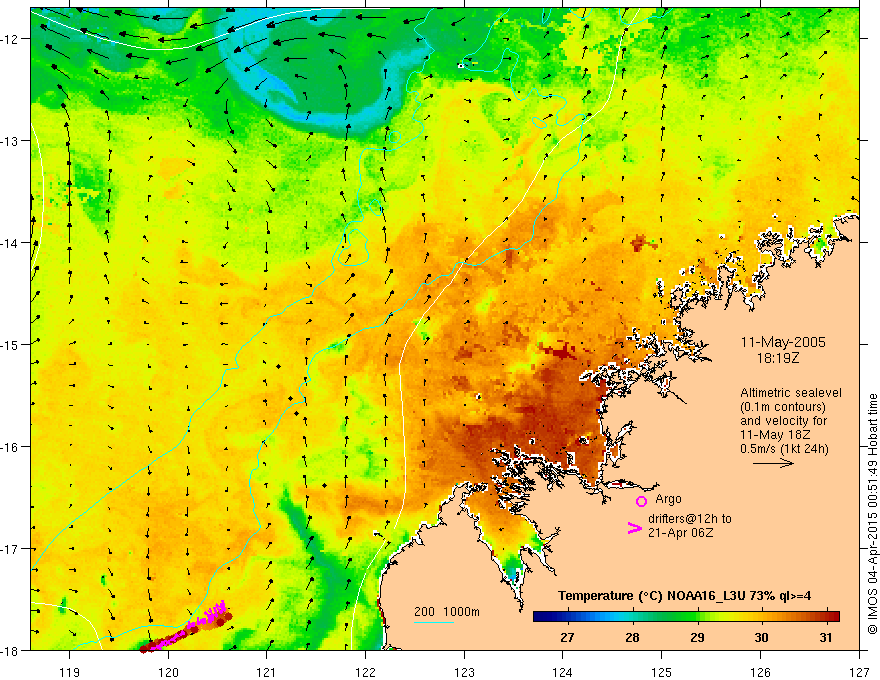Click the '124' longitude axis label
The image size is (880, 680).
tap(563, 672)
